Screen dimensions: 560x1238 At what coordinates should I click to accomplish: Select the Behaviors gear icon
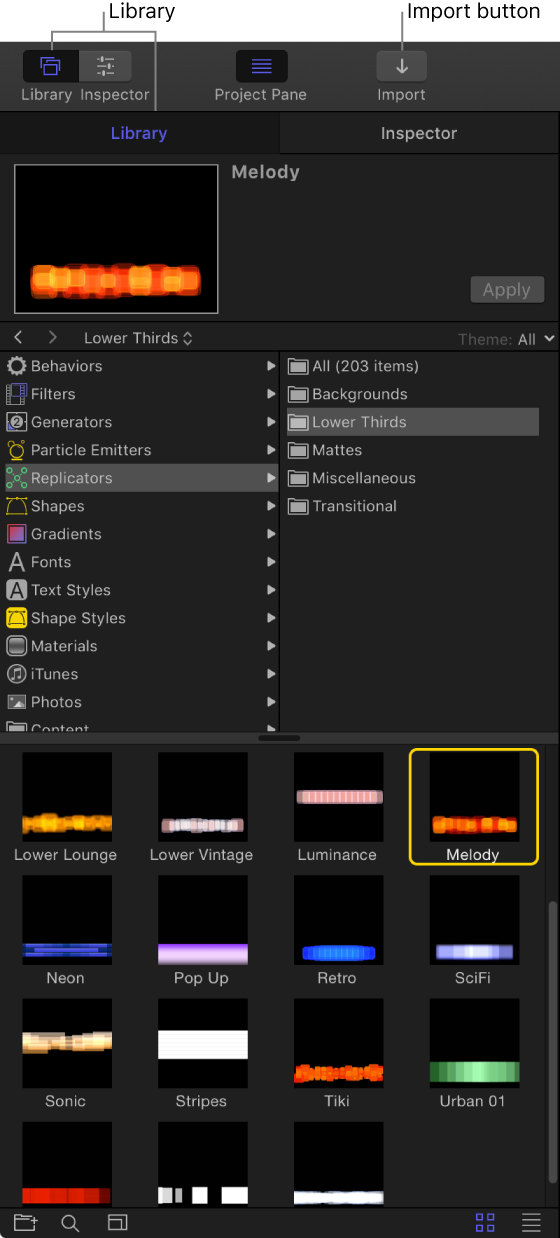pyautogui.click(x=16, y=366)
